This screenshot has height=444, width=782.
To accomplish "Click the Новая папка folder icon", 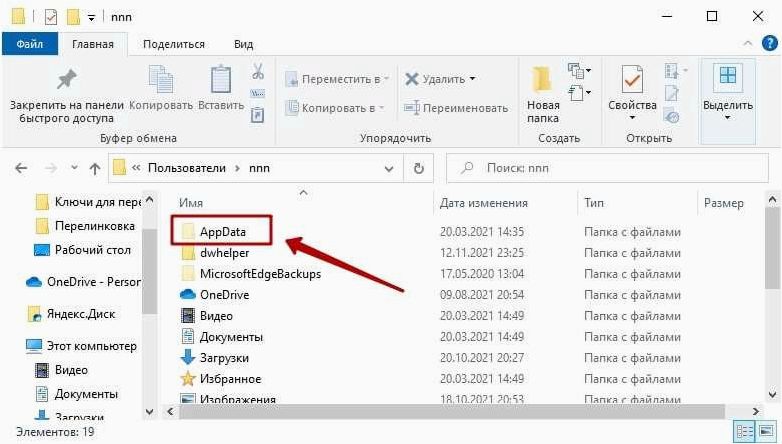I will click(x=542, y=80).
